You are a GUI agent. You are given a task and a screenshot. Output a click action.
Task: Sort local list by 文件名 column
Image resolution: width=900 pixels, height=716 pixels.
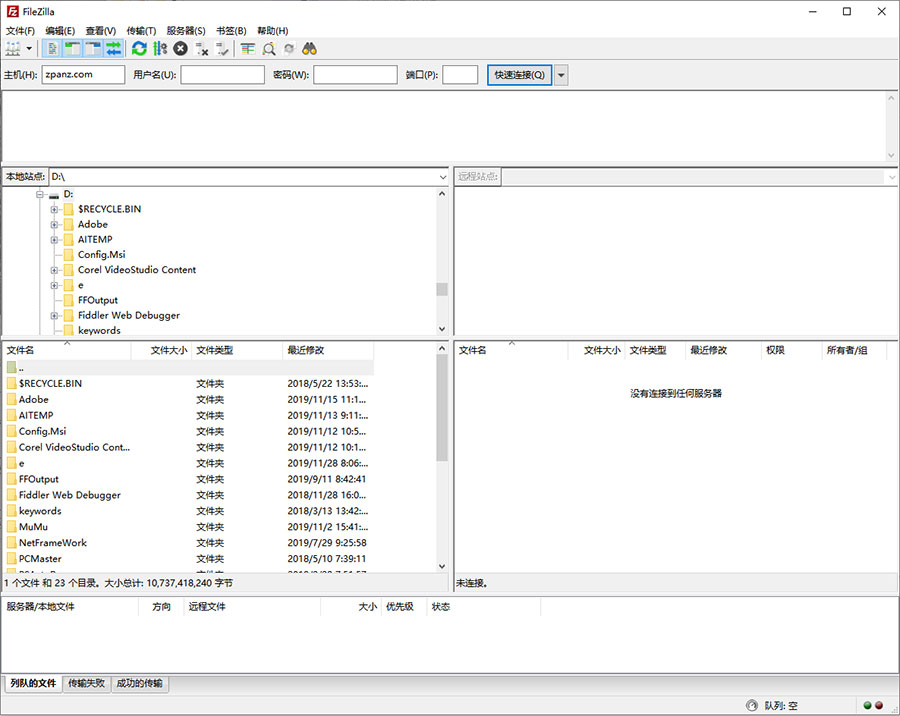coord(67,350)
